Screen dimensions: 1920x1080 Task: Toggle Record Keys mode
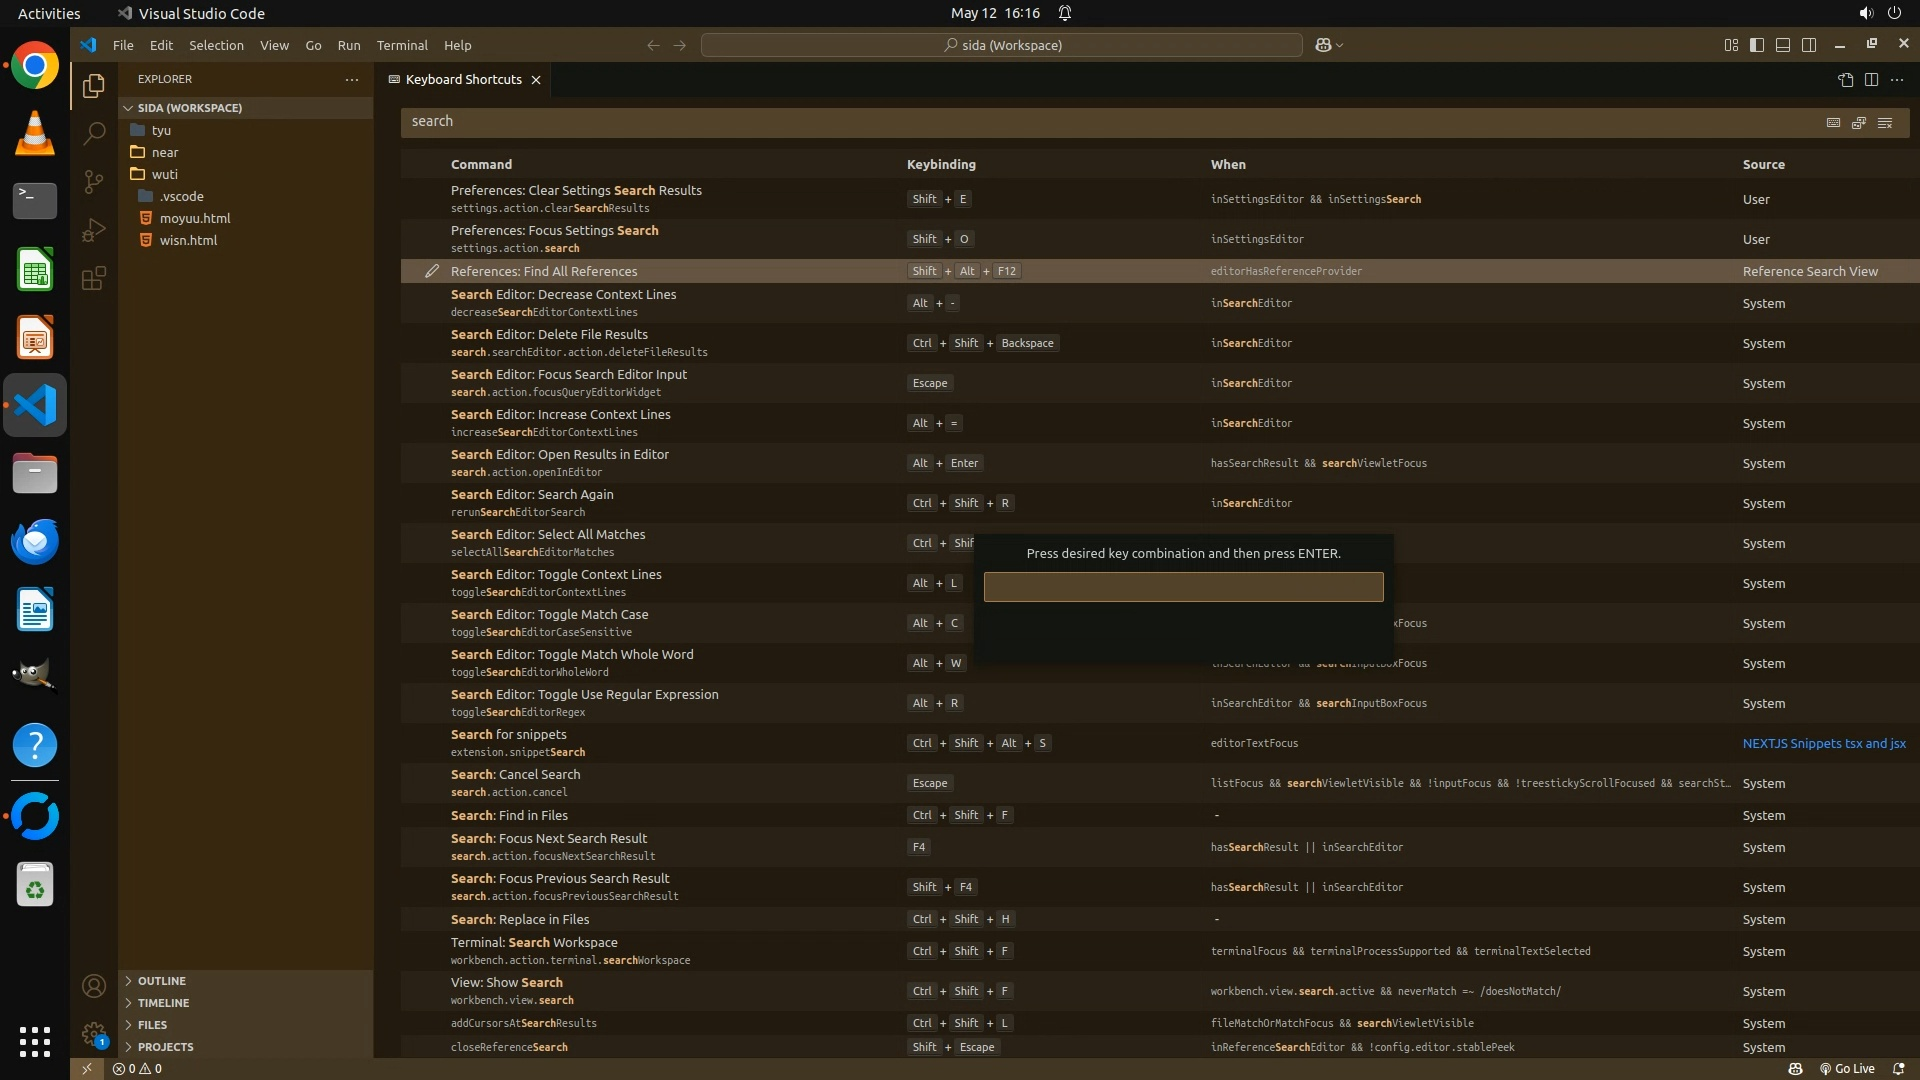(x=1833, y=122)
